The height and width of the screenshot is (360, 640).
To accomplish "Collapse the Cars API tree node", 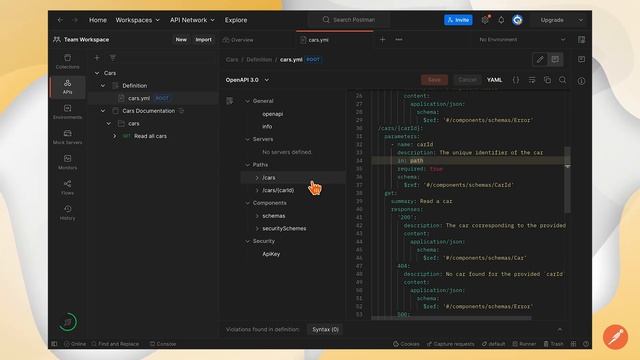I will pyautogui.click(x=97, y=73).
